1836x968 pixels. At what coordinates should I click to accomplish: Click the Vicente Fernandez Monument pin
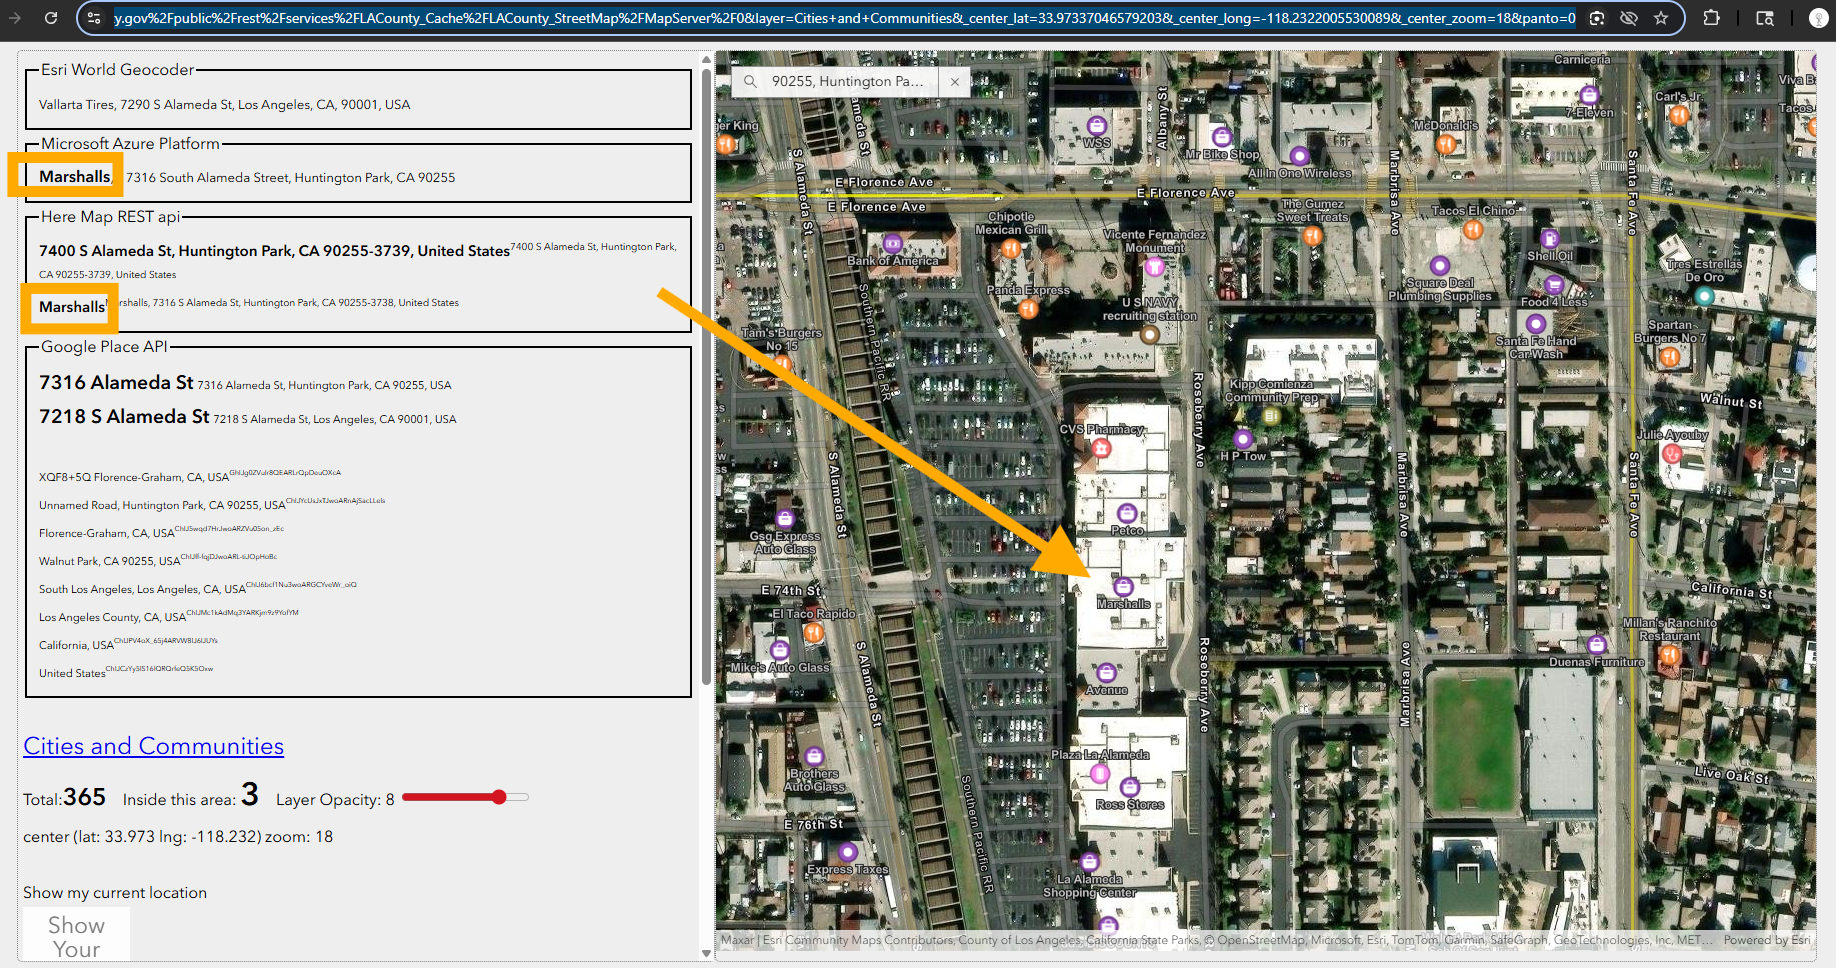[1155, 266]
